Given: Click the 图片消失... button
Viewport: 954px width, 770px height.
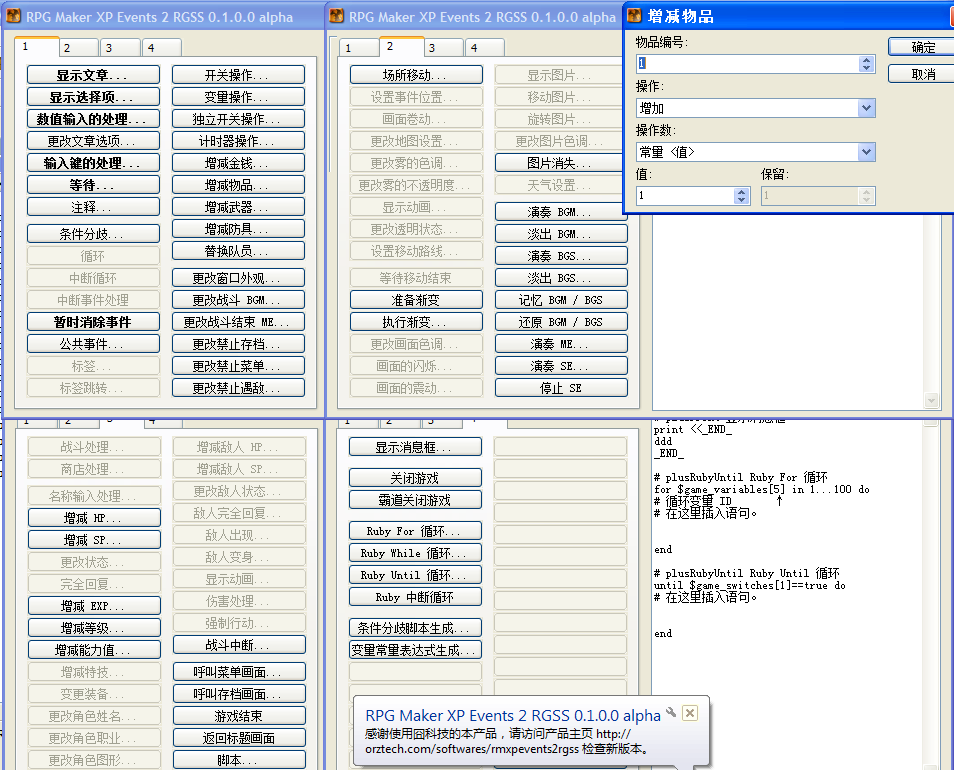Looking at the screenshot, I should click(x=561, y=163).
